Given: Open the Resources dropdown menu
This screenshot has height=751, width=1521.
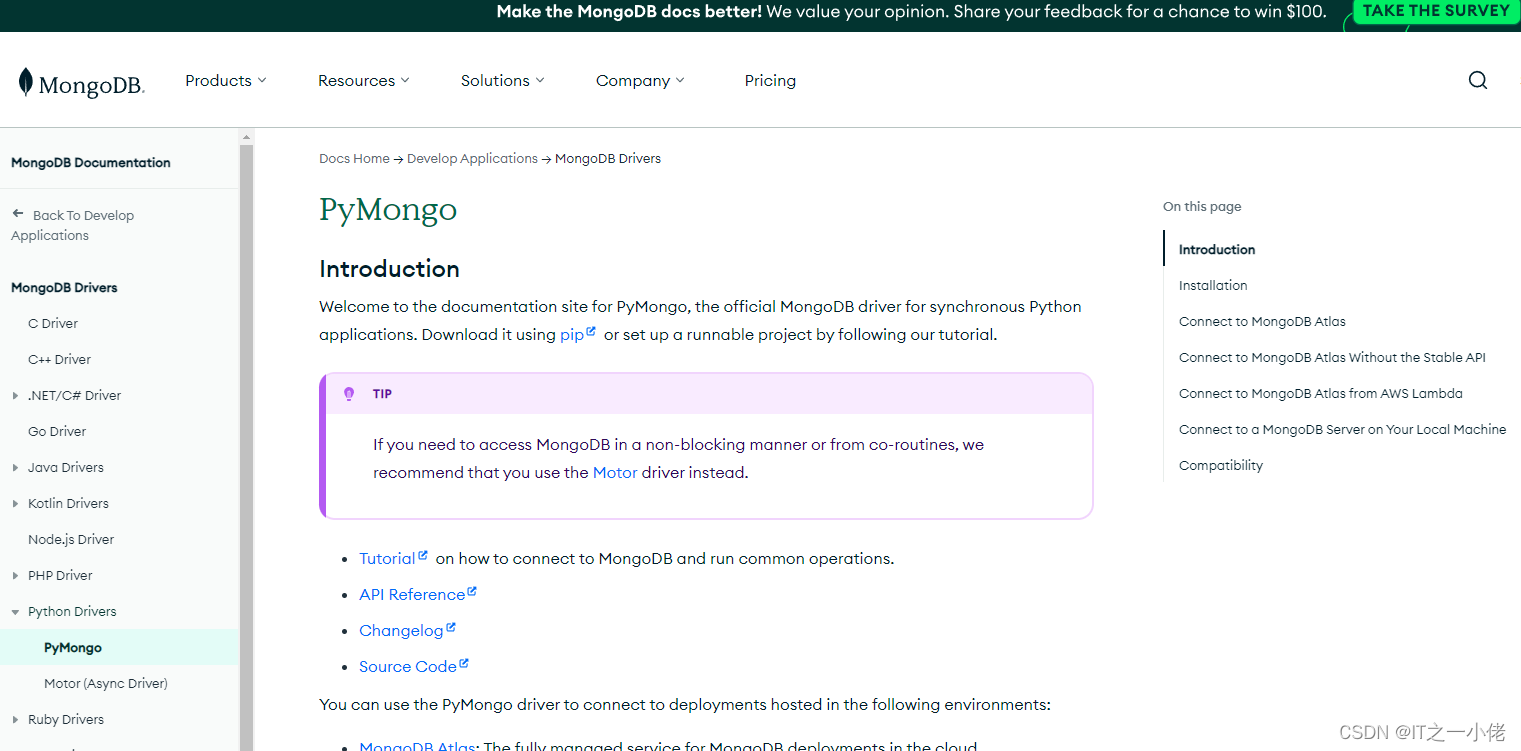Looking at the screenshot, I should pos(364,81).
